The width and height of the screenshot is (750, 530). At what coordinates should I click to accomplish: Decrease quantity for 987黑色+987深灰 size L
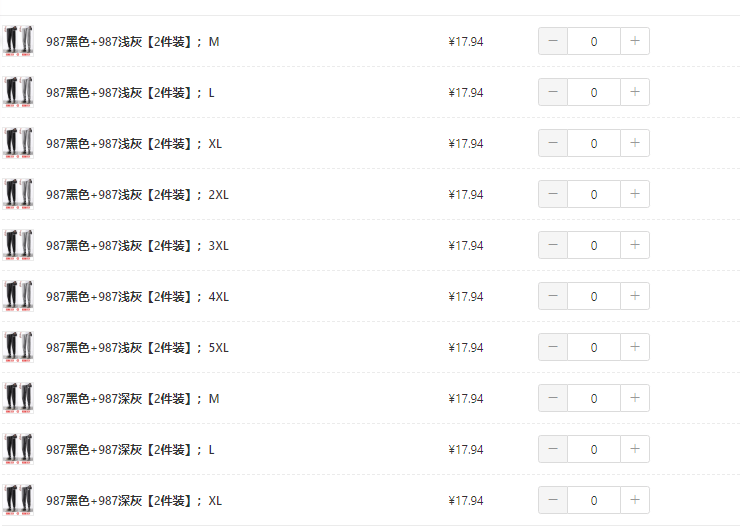point(553,449)
